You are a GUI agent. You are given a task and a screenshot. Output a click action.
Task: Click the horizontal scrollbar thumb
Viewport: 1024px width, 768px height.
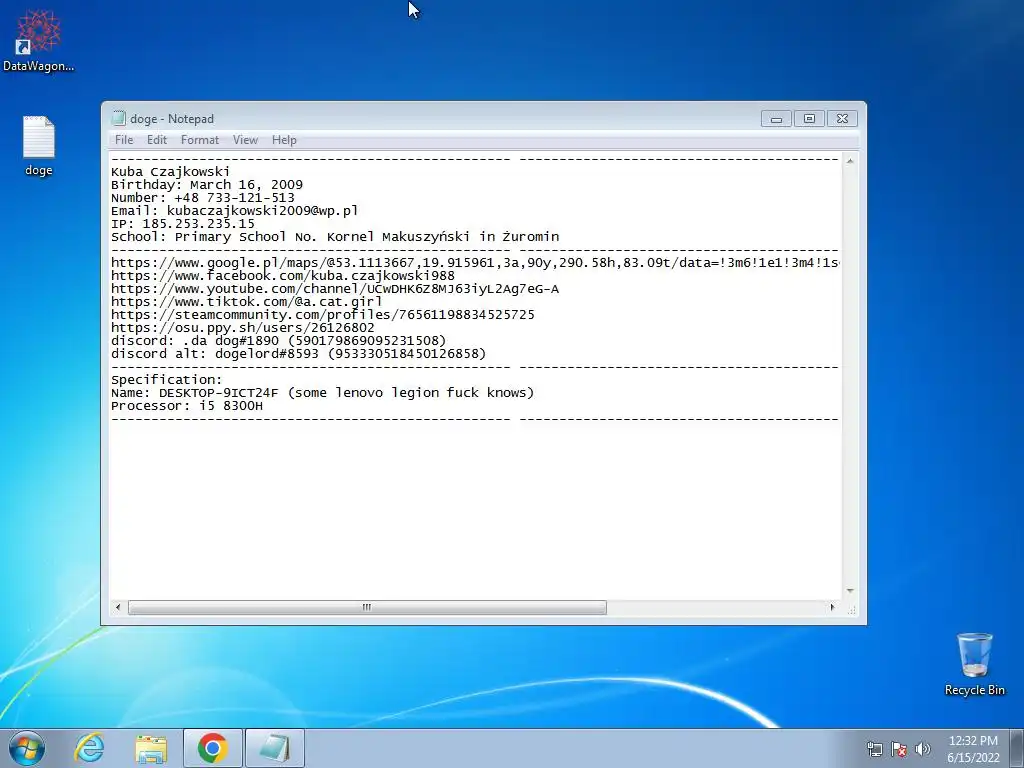[367, 607]
